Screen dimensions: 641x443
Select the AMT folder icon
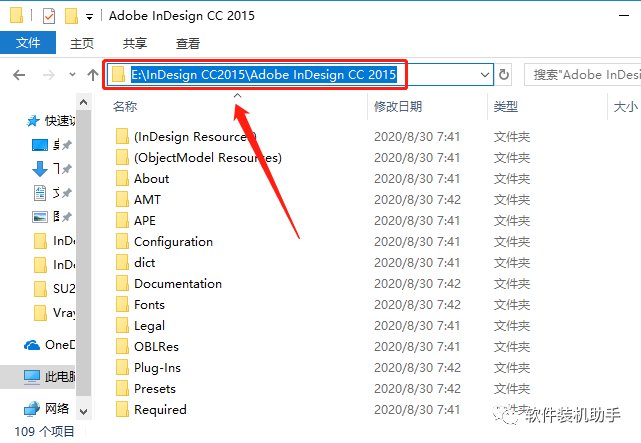122,199
